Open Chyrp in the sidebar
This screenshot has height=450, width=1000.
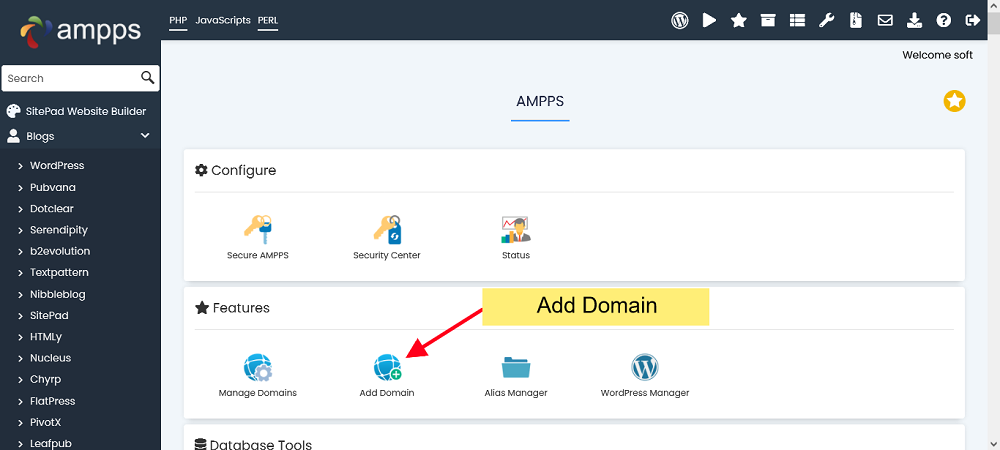[45, 379]
